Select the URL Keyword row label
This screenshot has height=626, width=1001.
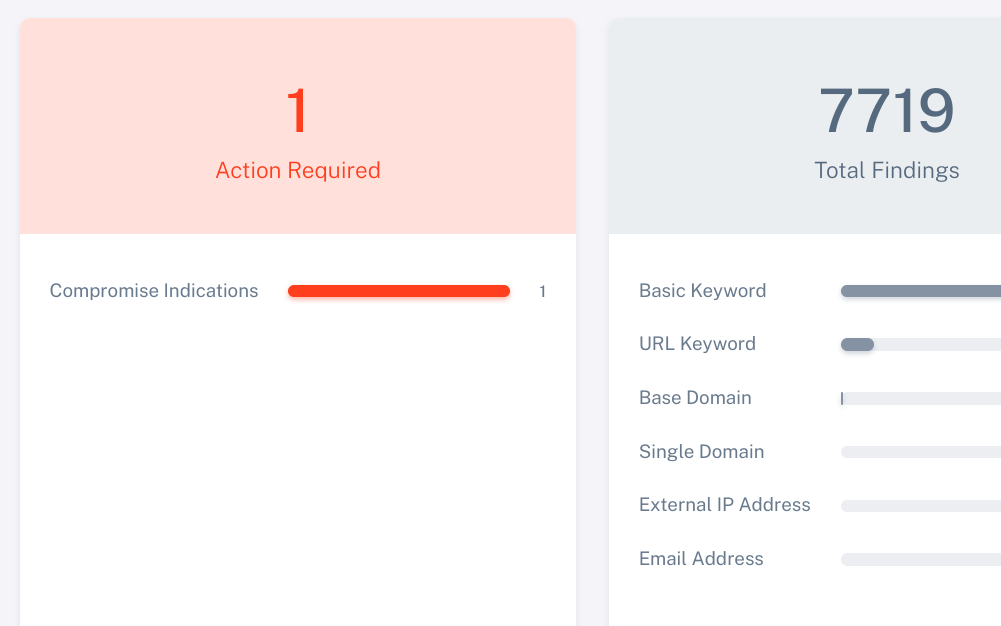point(697,344)
